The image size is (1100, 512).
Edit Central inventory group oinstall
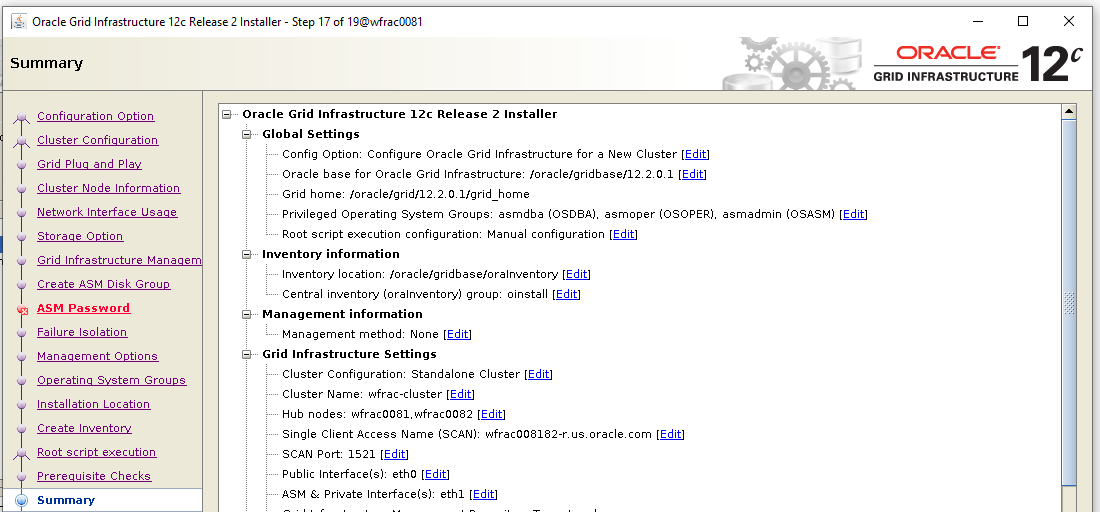tap(566, 294)
